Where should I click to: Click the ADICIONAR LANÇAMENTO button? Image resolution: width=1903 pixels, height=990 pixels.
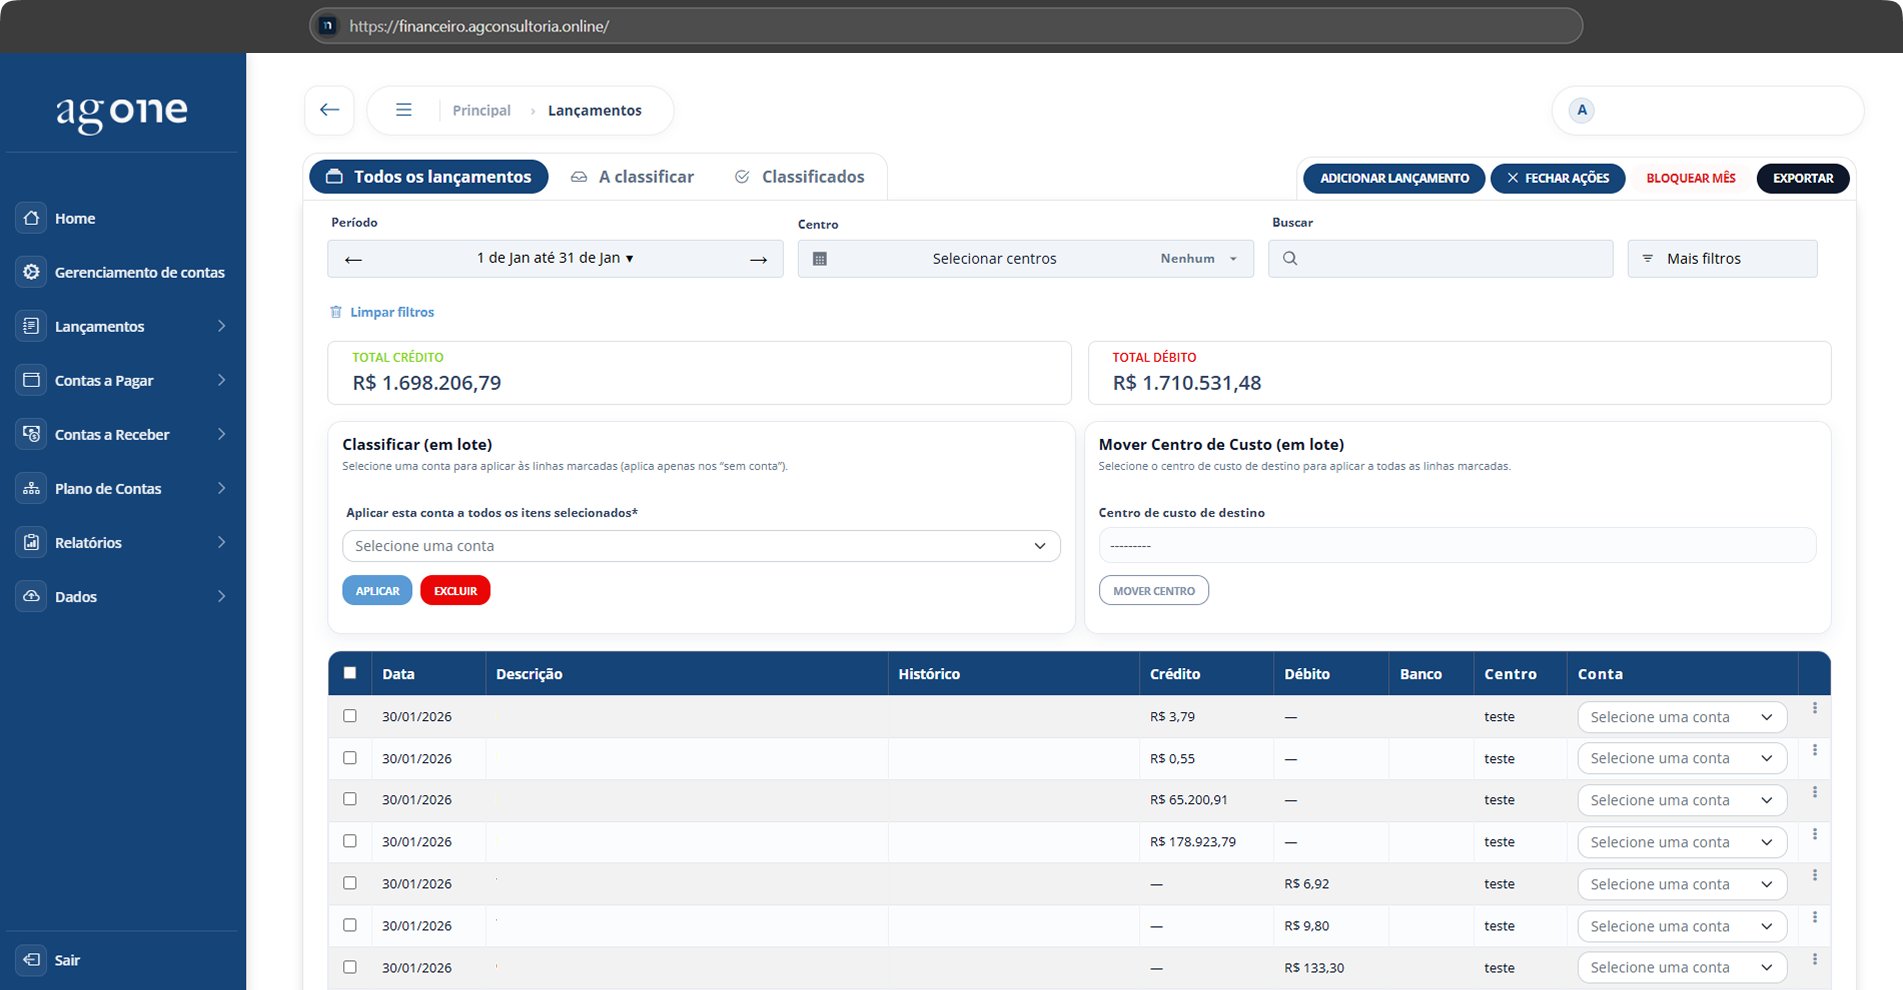coord(1394,178)
